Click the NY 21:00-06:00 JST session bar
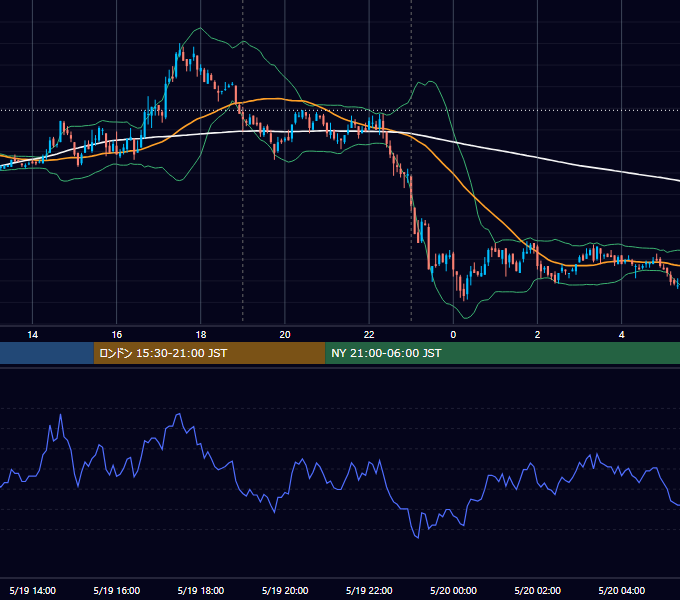The image size is (680, 600). tap(503, 353)
